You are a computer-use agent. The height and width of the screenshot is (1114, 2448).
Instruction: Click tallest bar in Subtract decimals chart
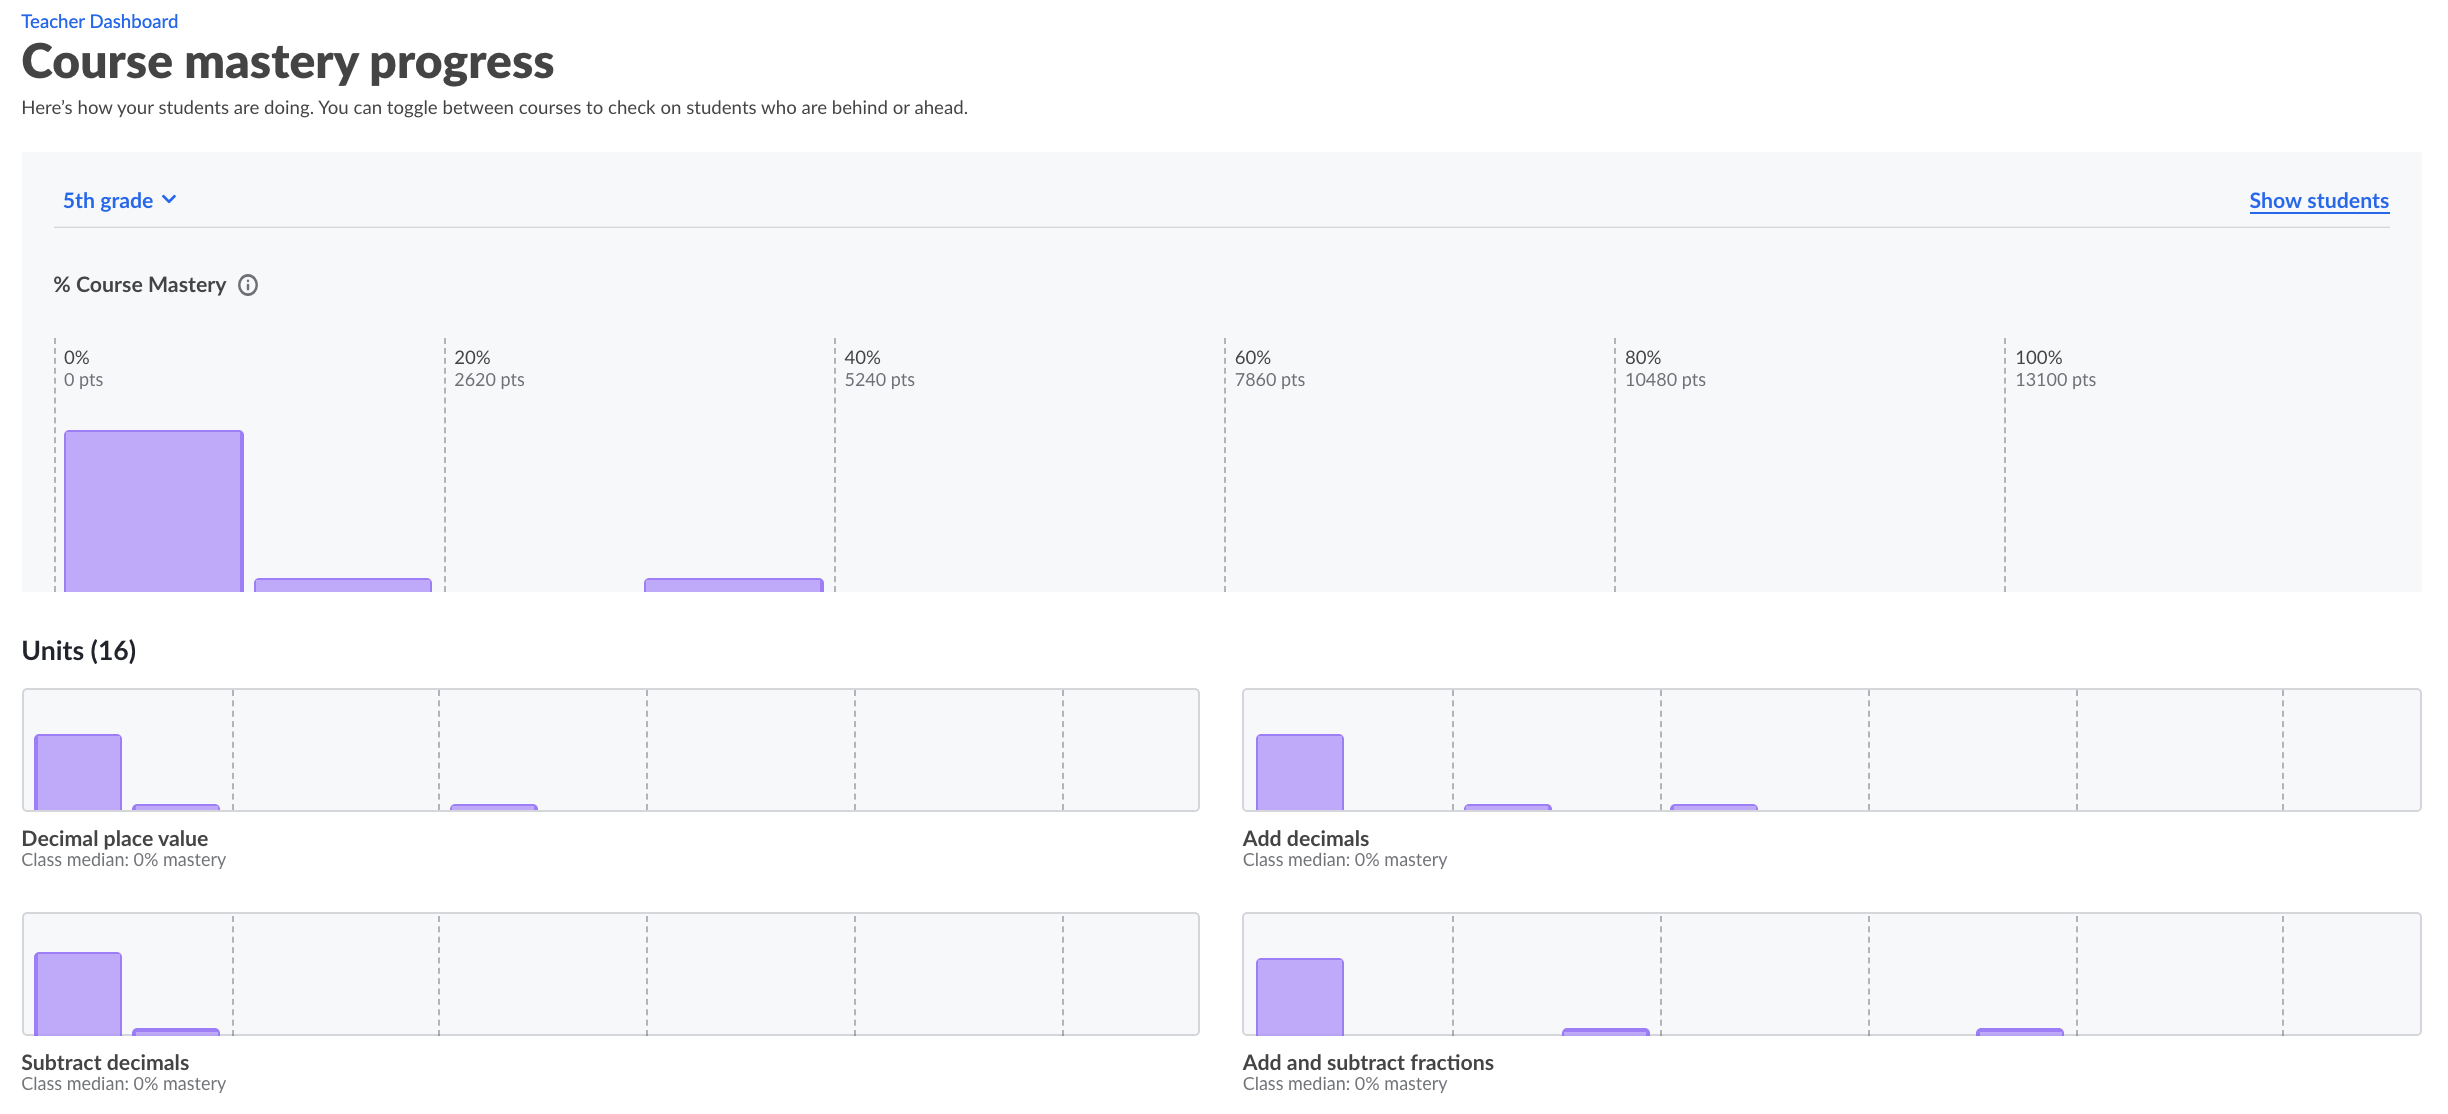(78, 993)
